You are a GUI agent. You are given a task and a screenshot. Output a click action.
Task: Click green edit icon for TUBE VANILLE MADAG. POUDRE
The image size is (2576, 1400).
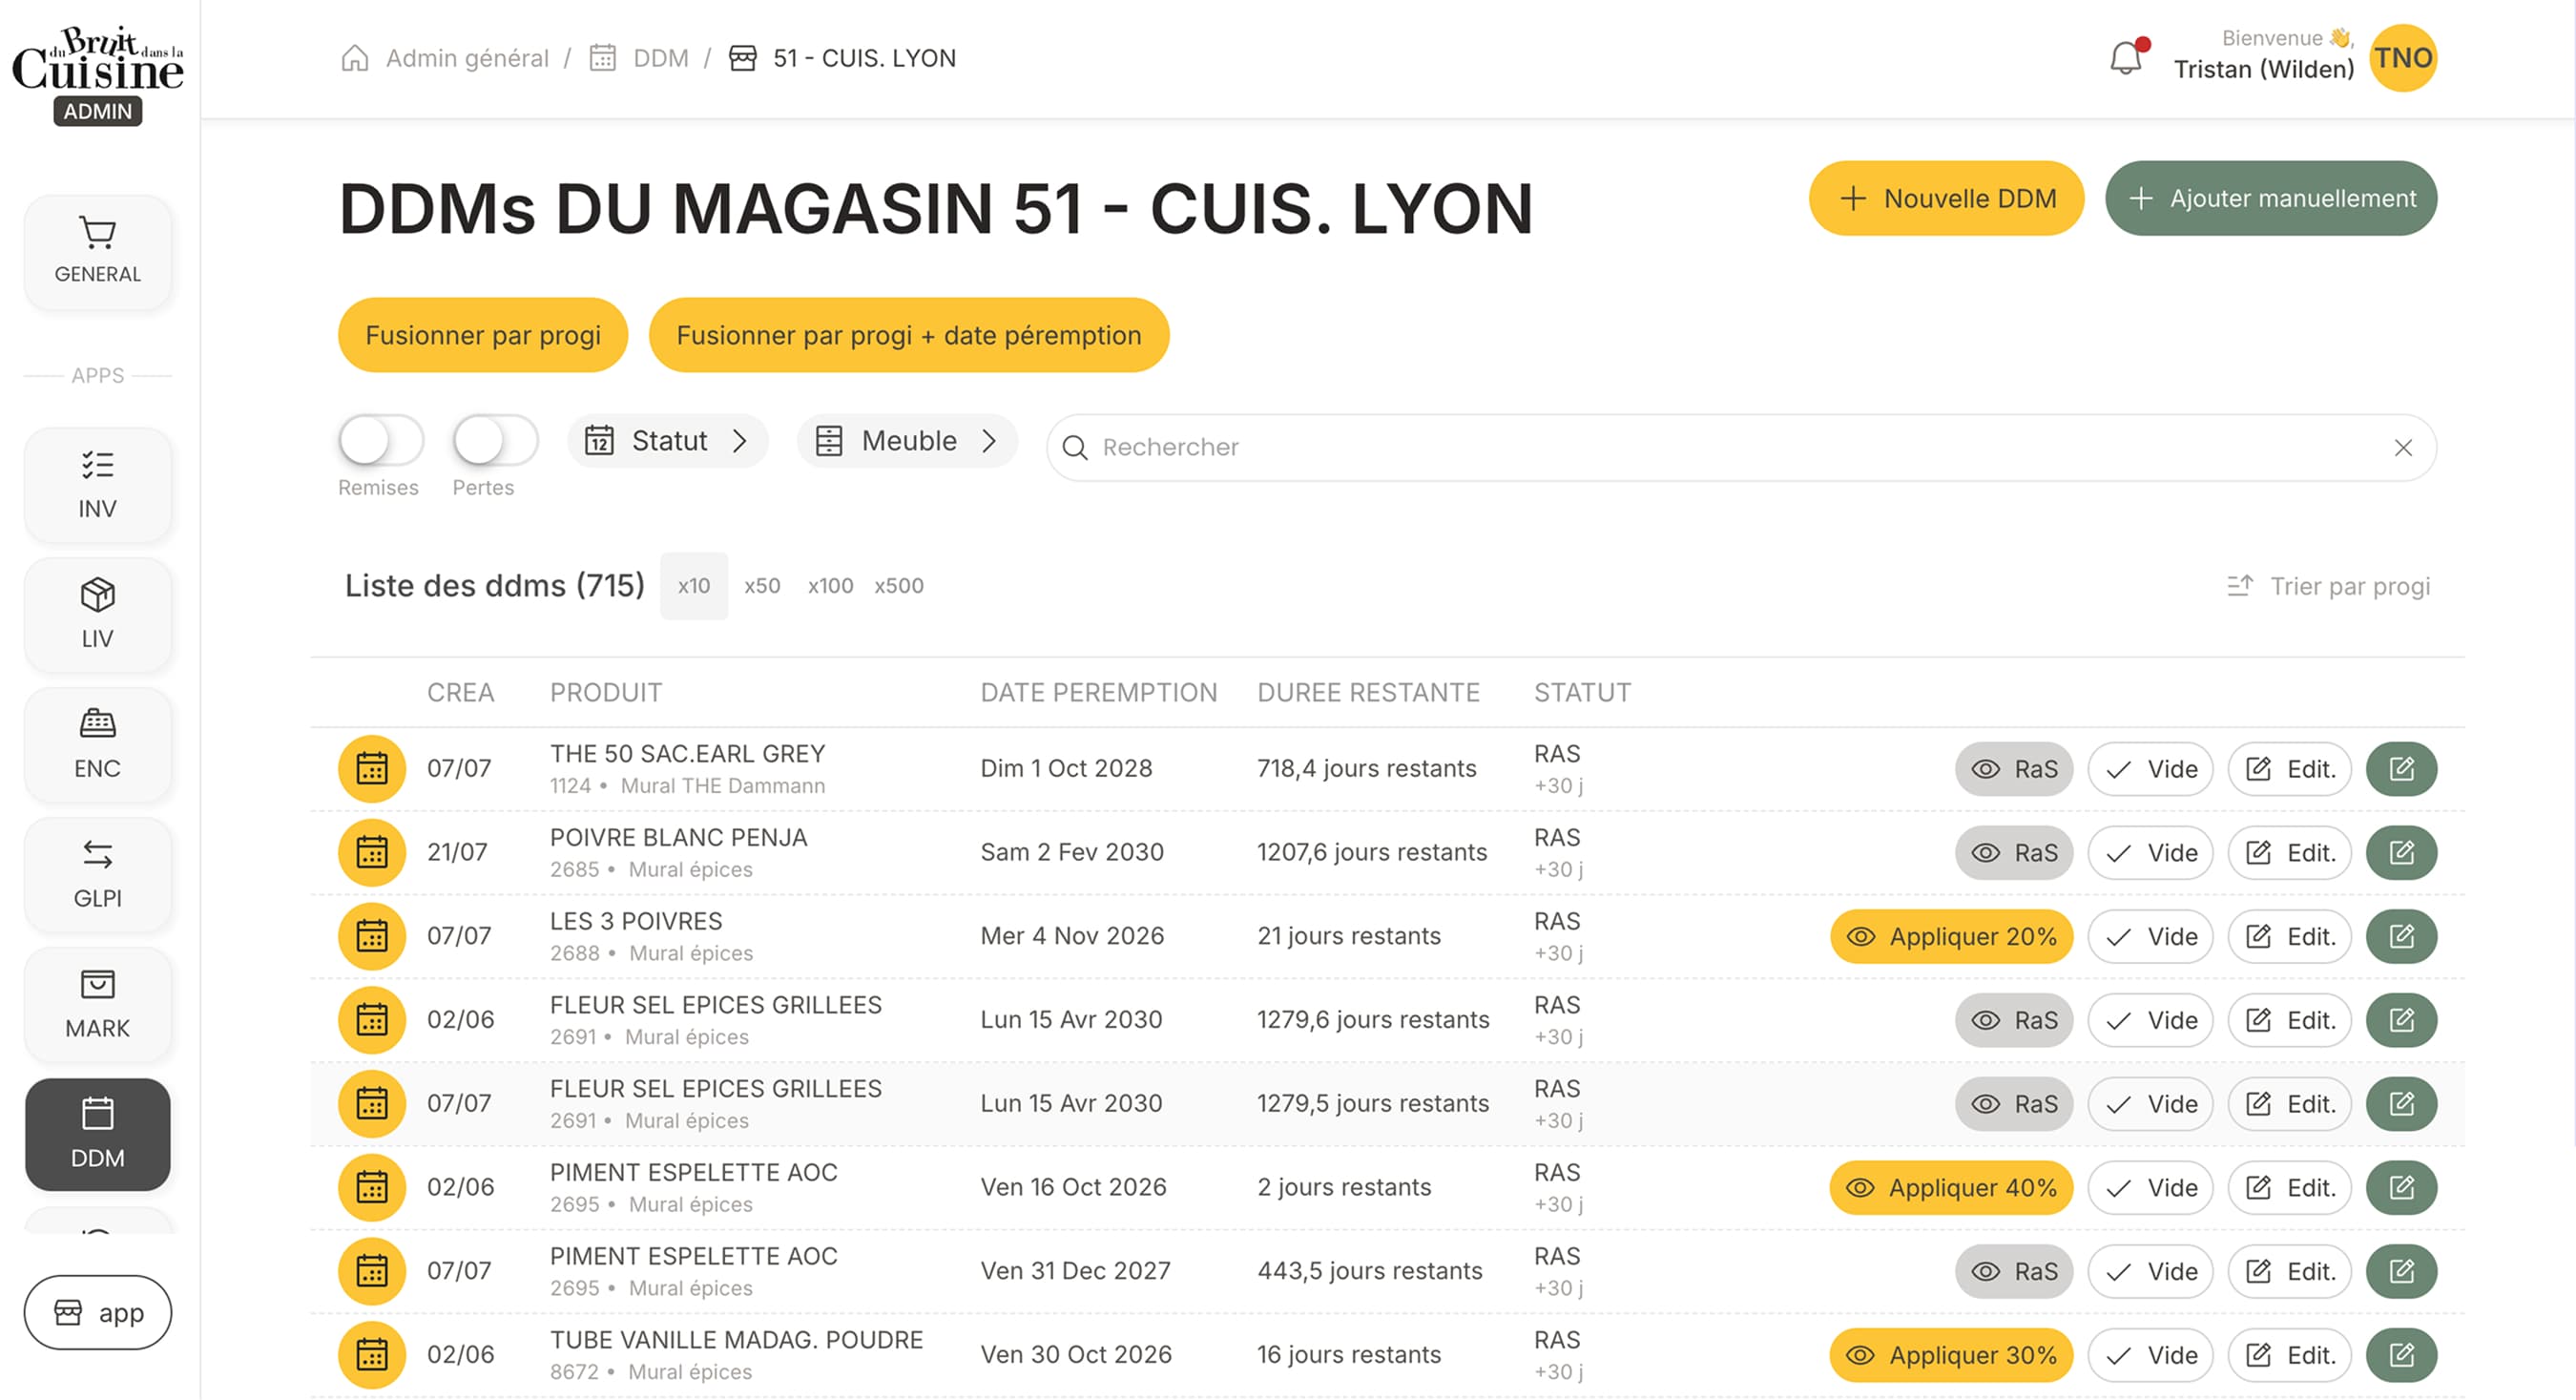click(2401, 1355)
